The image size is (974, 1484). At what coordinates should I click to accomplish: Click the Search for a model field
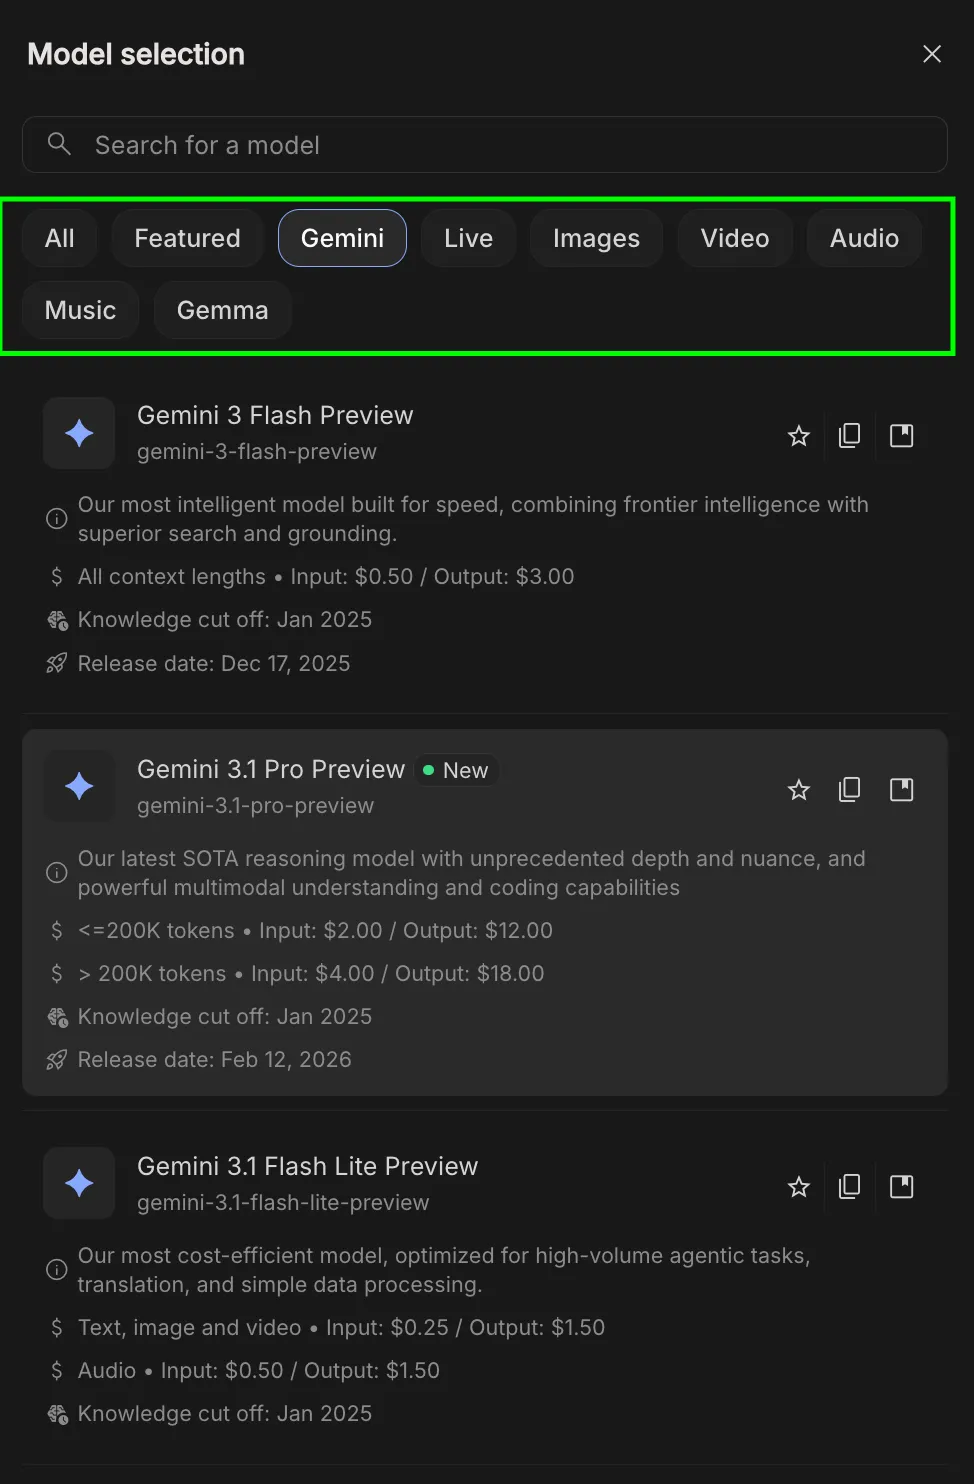[500, 145]
